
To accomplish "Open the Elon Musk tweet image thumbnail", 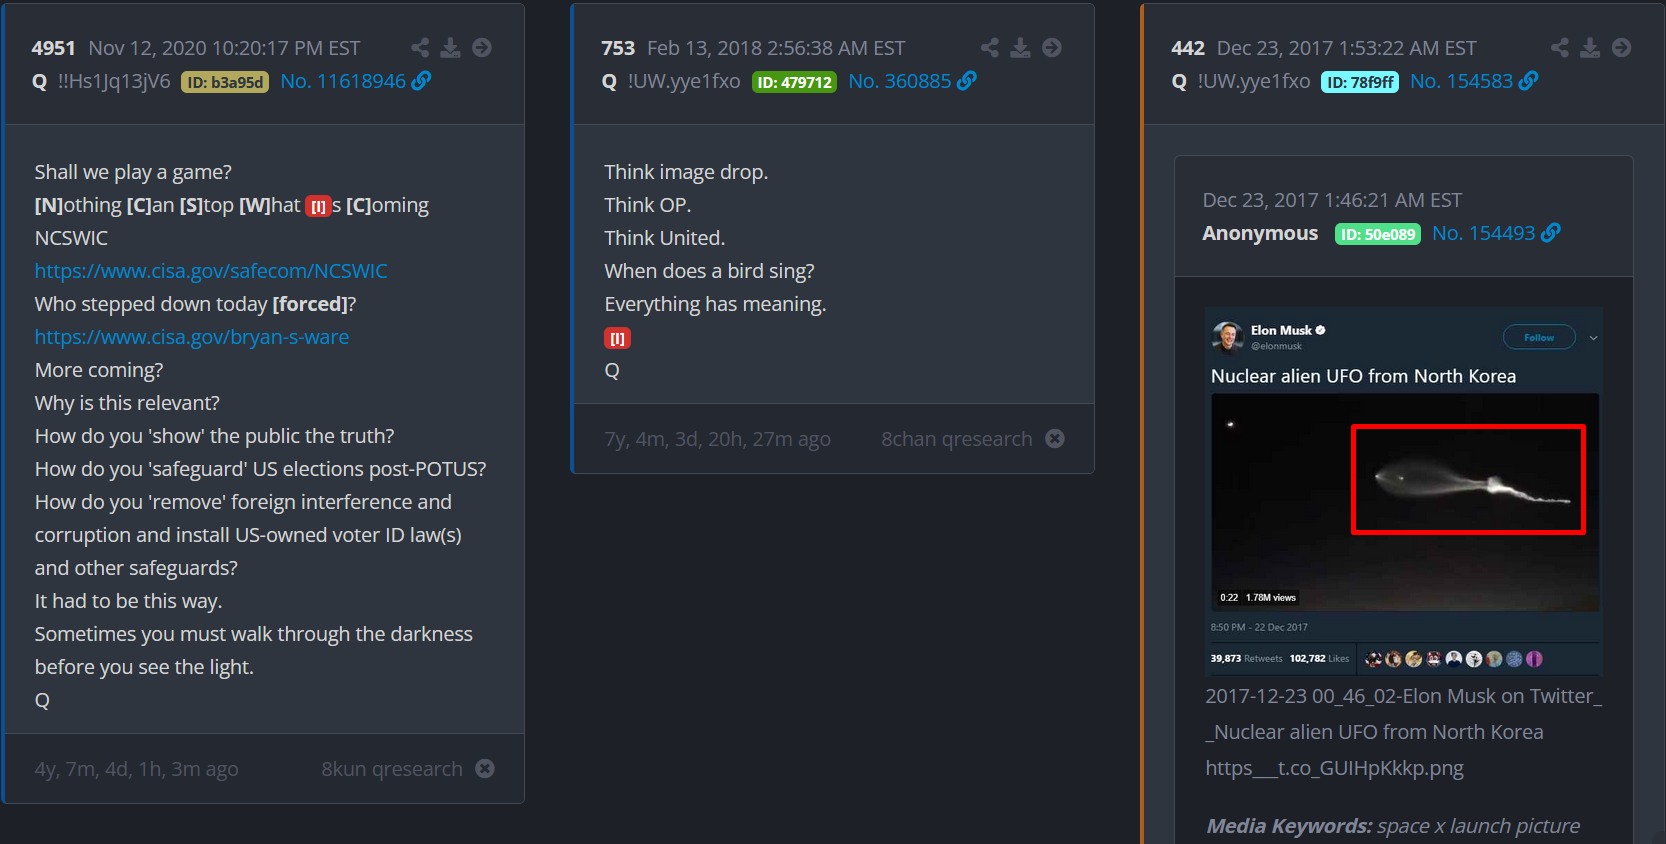I will (1403, 491).
